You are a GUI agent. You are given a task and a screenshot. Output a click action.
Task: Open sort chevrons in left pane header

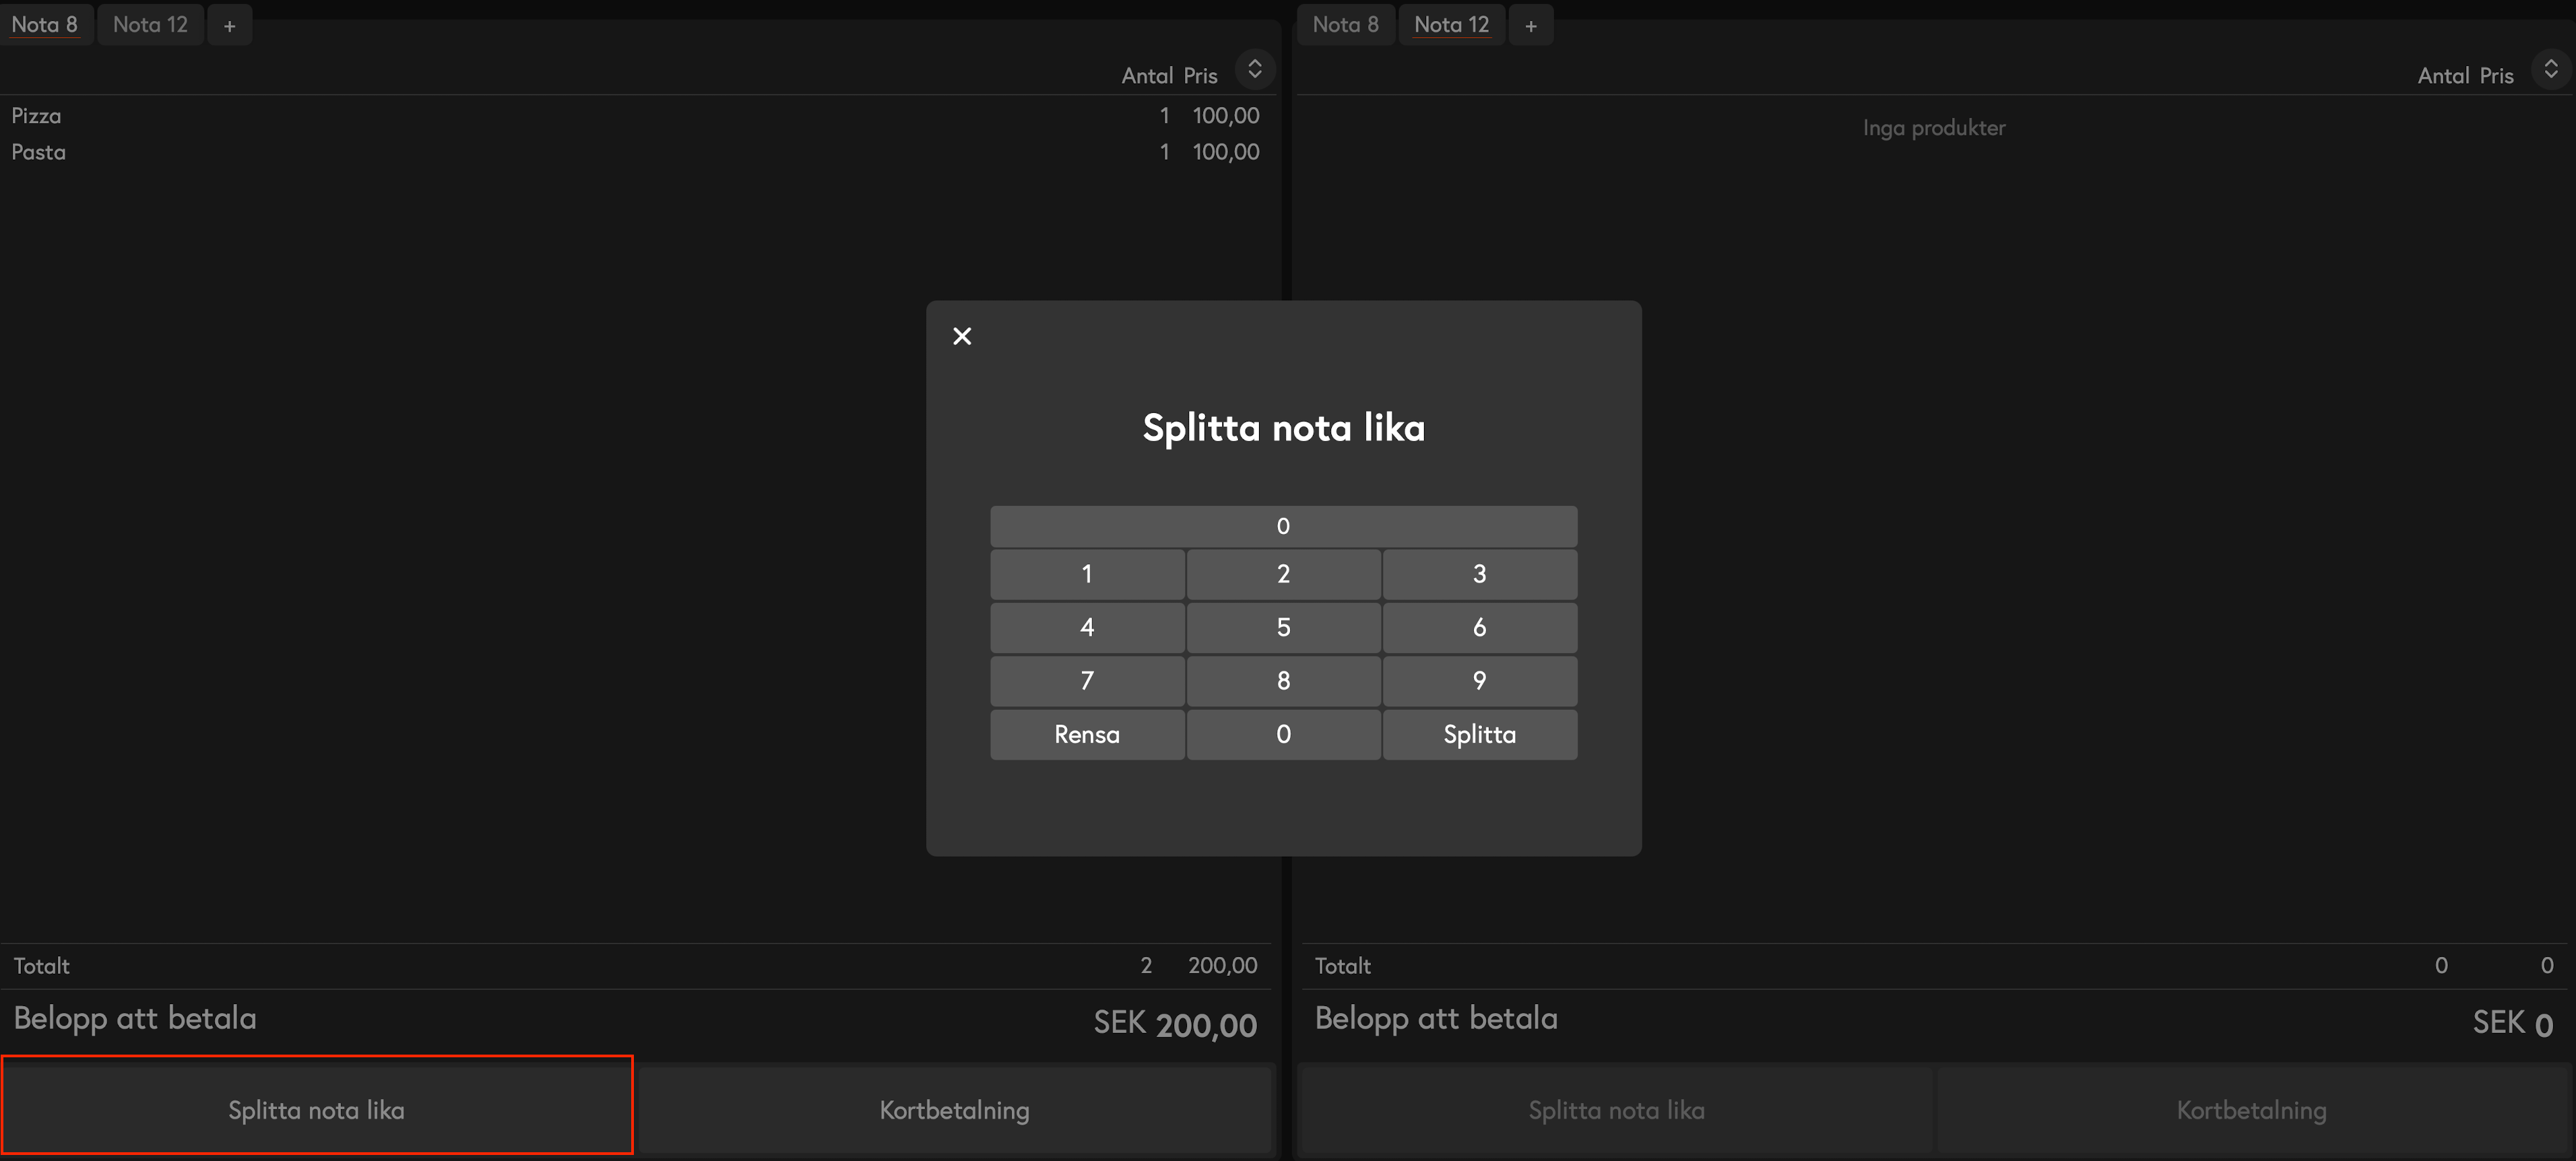(x=1254, y=69)
